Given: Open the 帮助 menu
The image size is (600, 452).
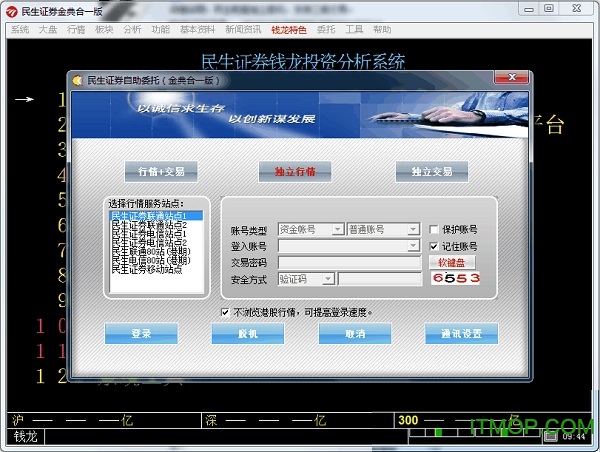Looking at the screenshot, I should pyautogui.click(x=382, y=29).
